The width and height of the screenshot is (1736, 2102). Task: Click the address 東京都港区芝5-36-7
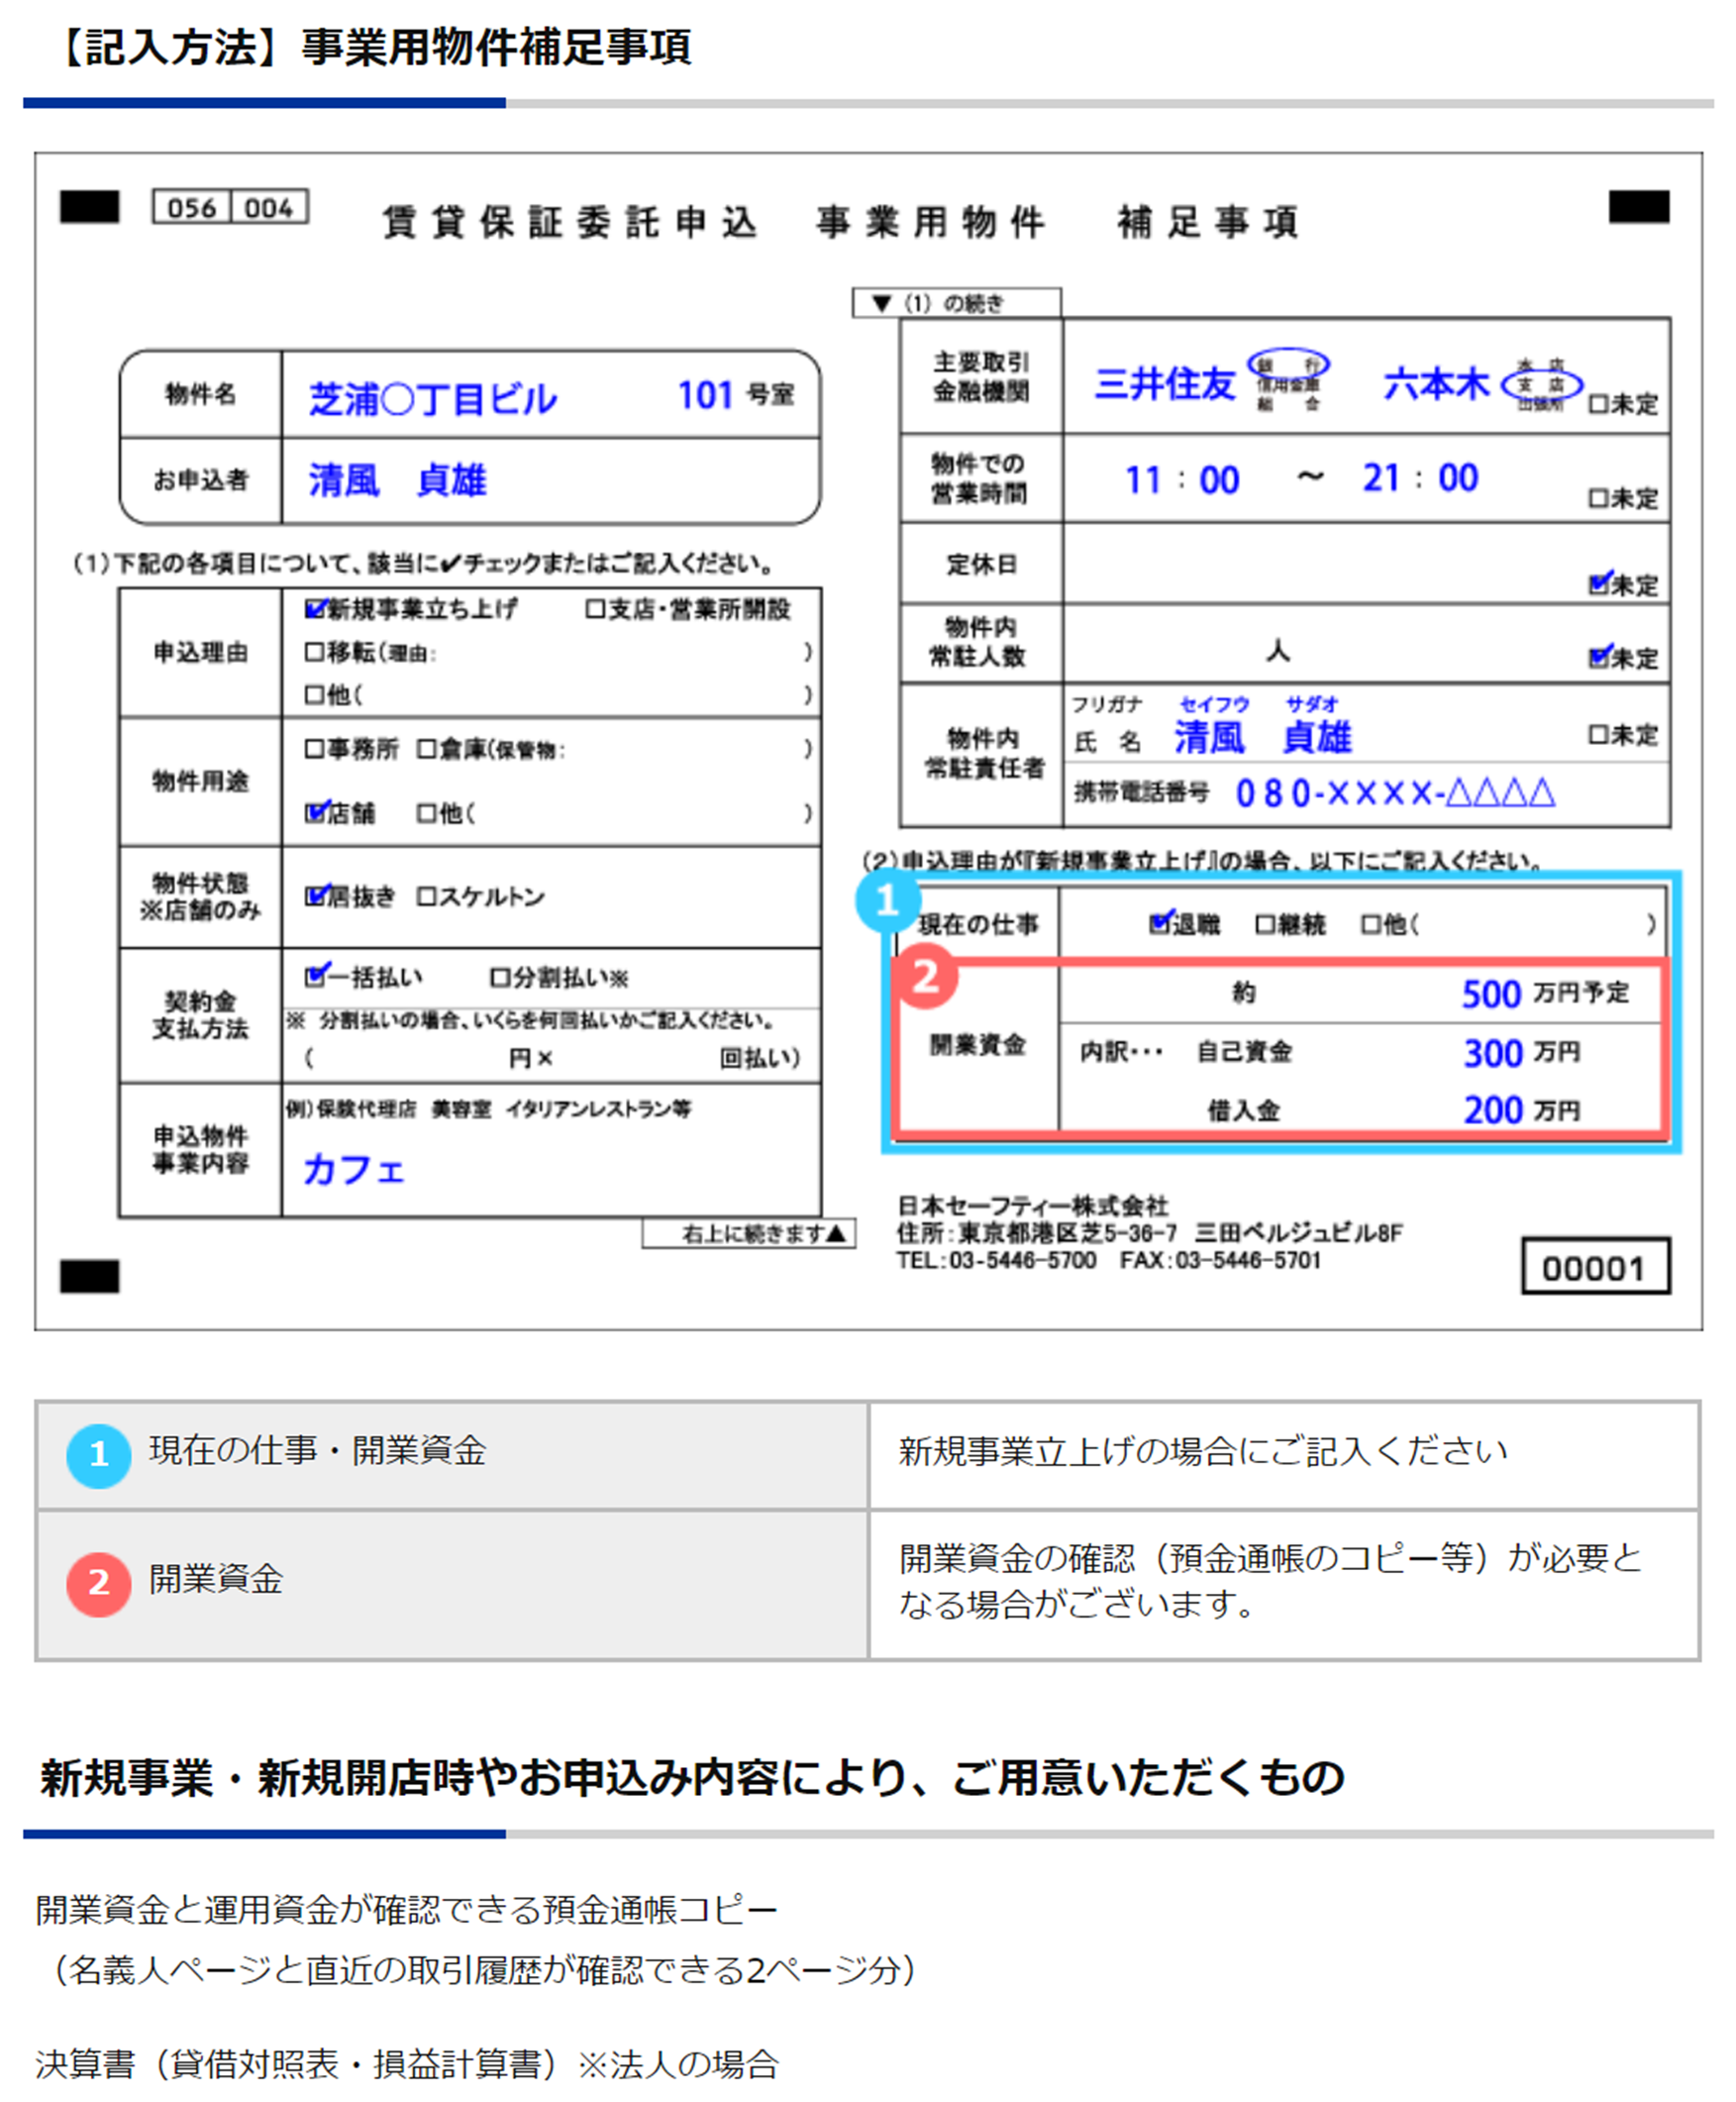(x=1067, y=1232)
